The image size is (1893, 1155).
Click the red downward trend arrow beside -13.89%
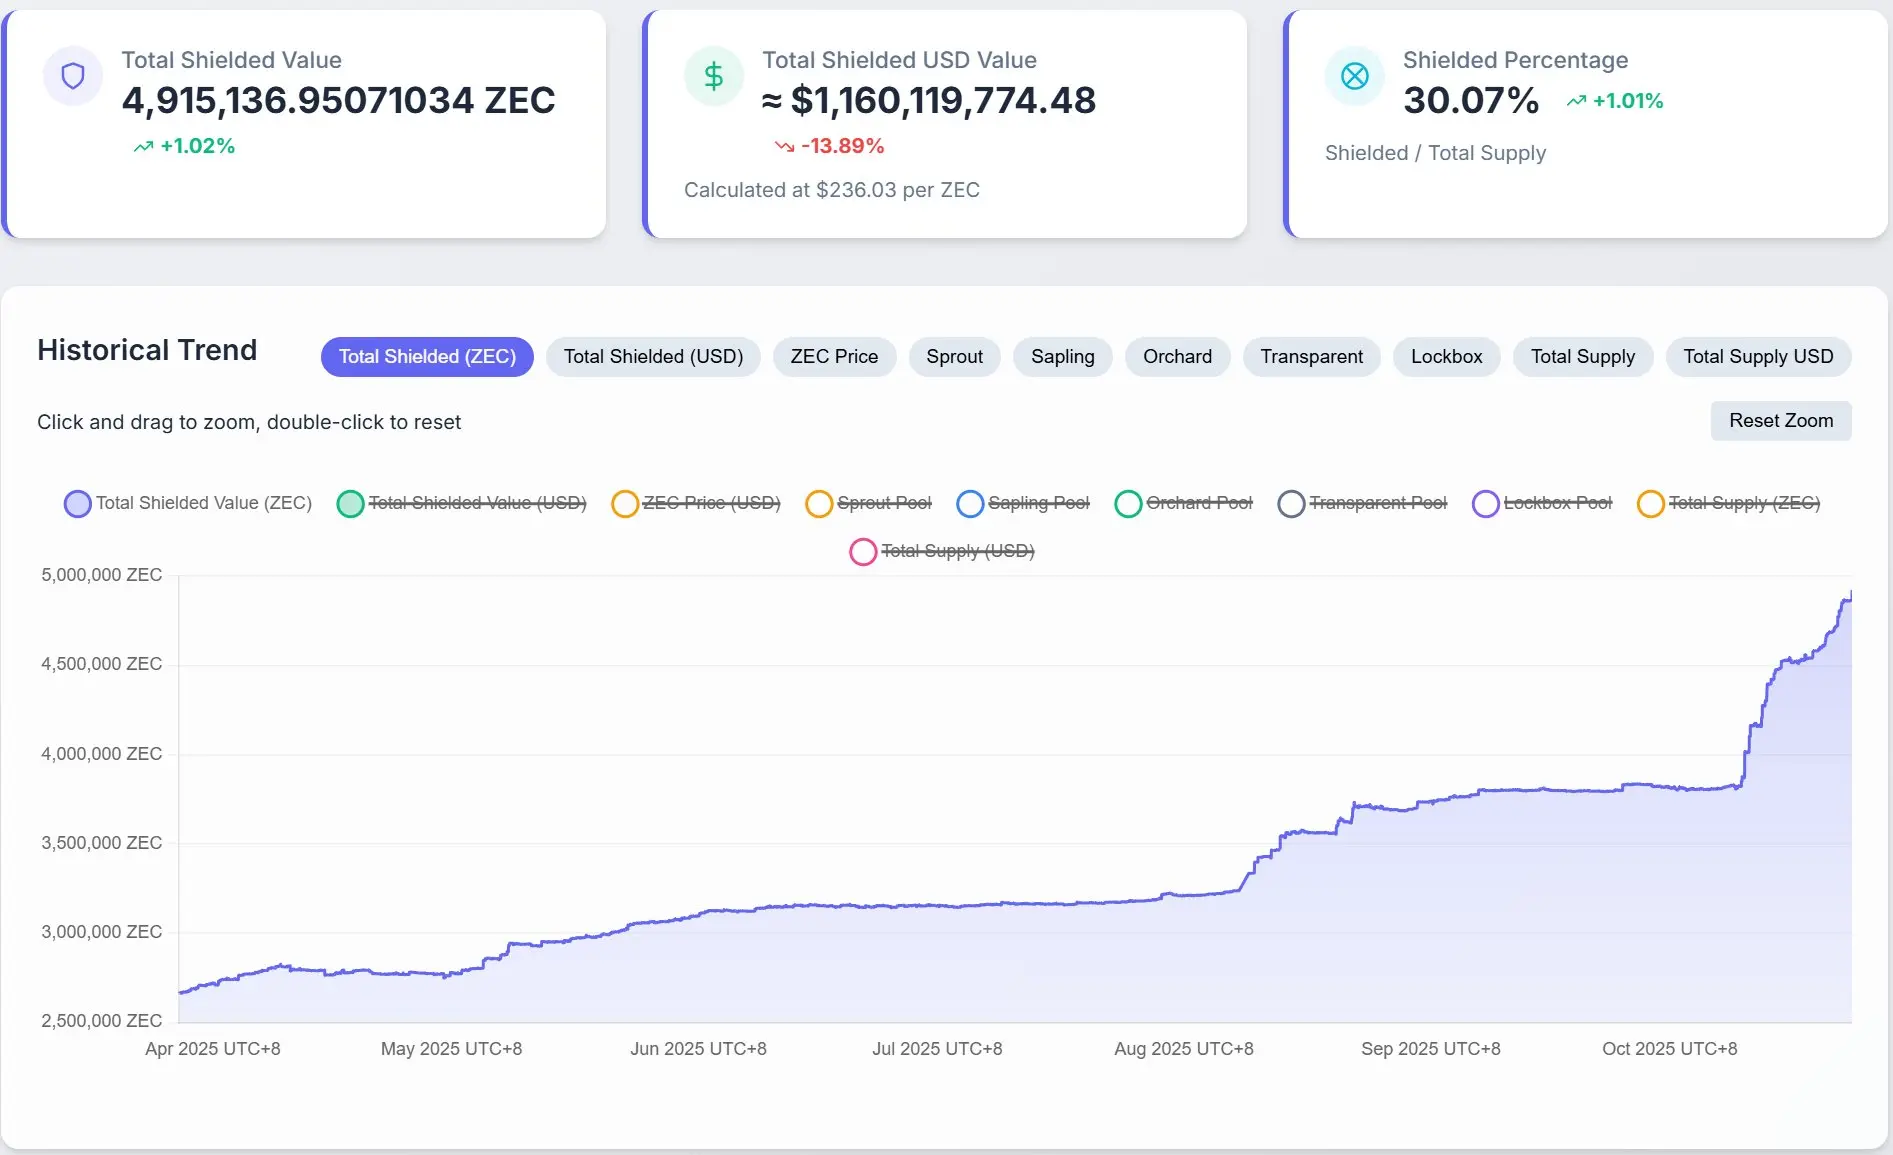(x=785, y=147)
